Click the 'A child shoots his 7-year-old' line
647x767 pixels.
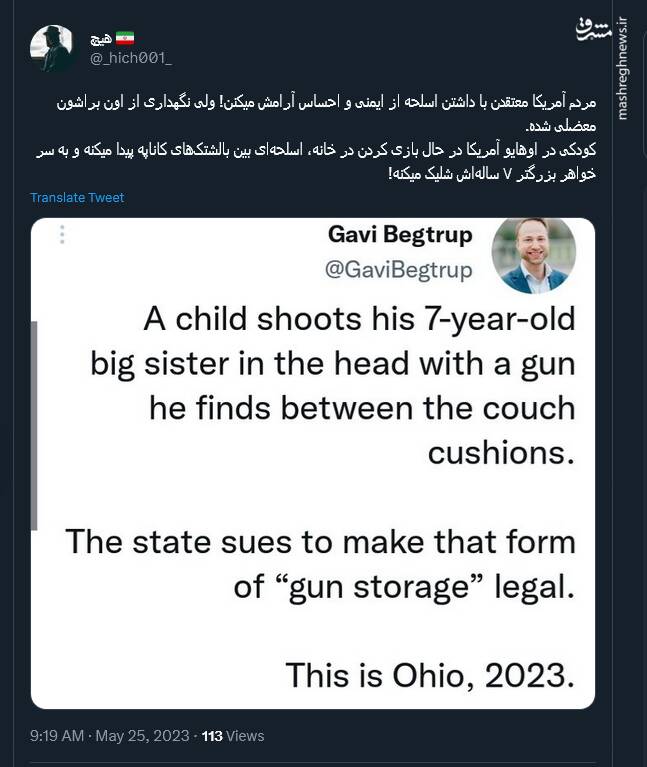click(x=359, y=318)
